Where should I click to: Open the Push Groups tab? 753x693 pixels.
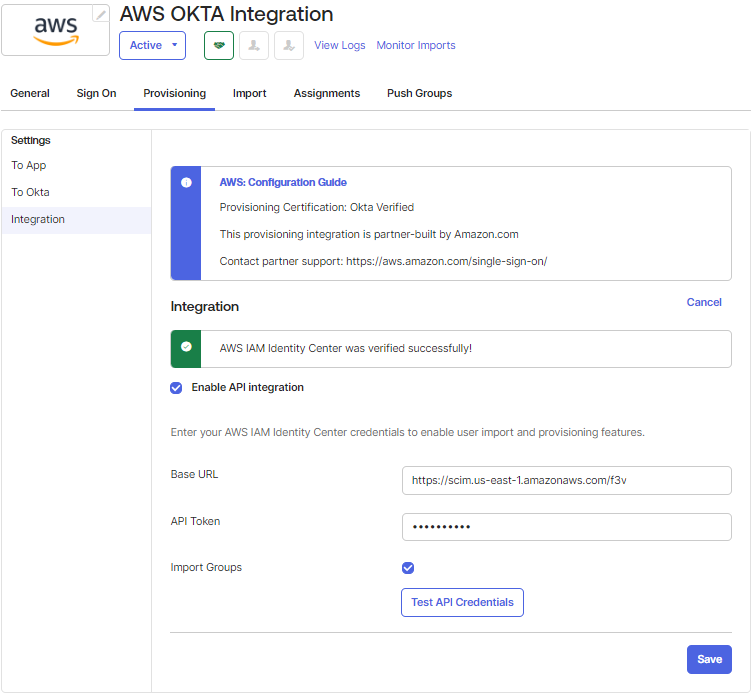pos(420,93)
